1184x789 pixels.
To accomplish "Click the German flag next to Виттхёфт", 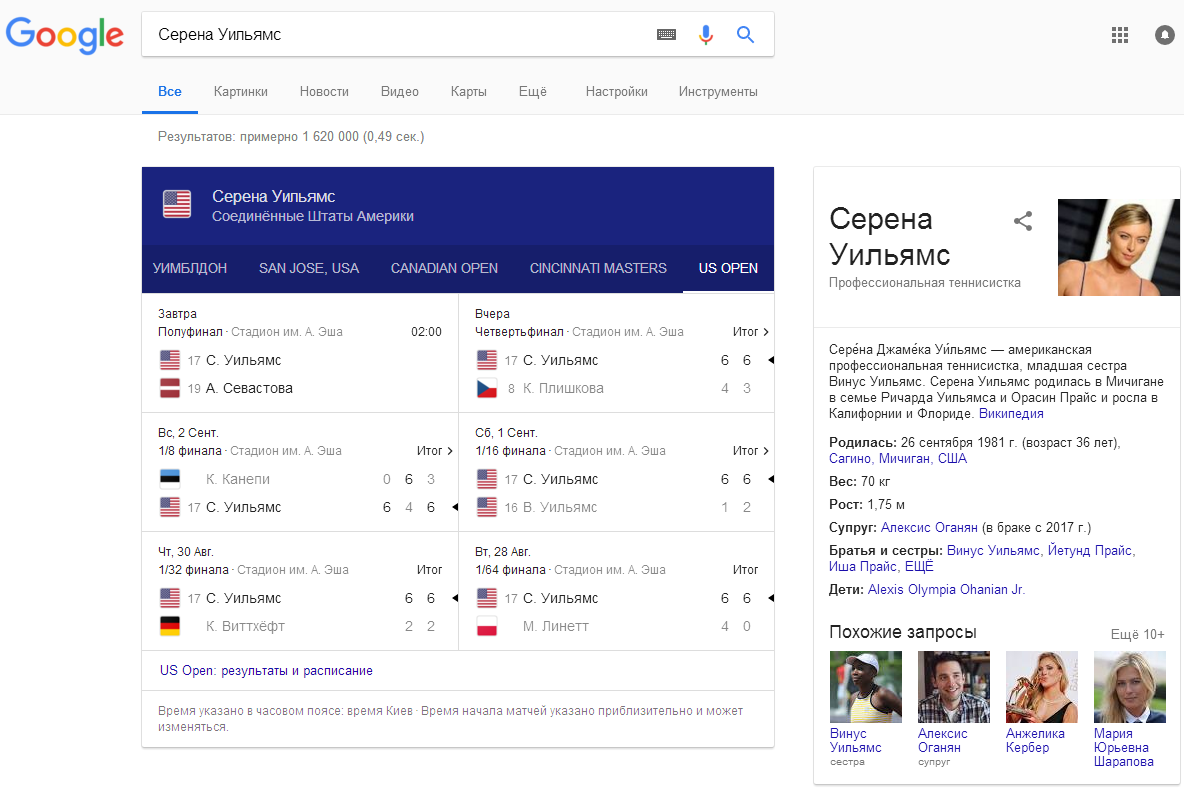I will click(x=170, y=626).
